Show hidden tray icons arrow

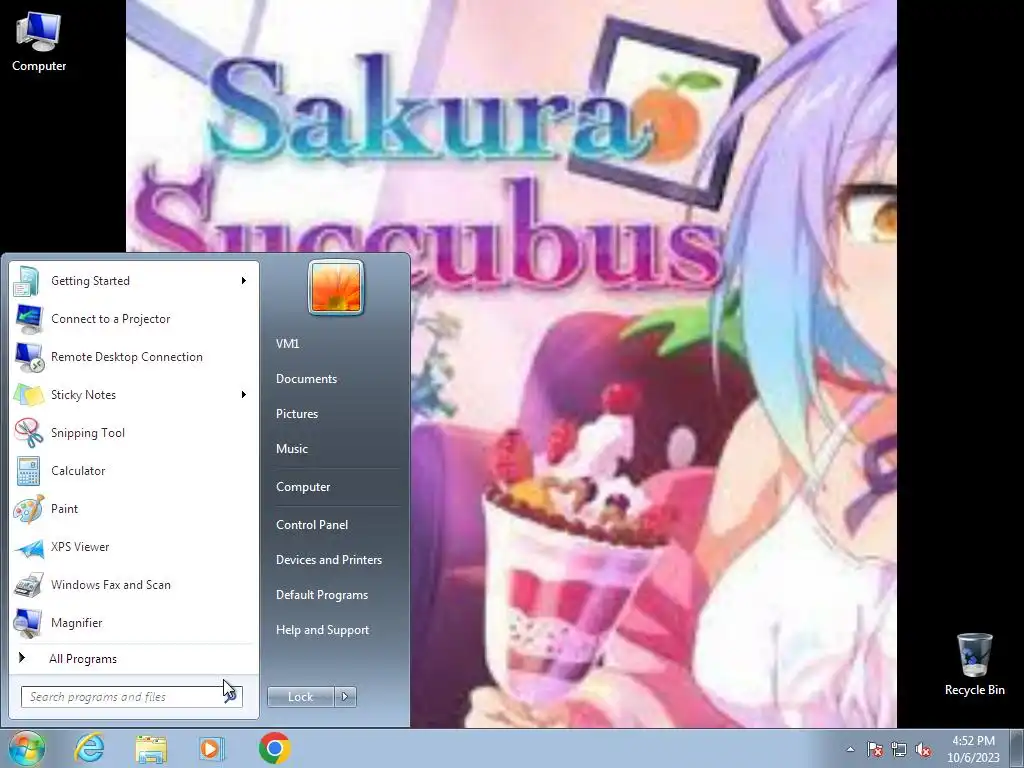(850, 749)
